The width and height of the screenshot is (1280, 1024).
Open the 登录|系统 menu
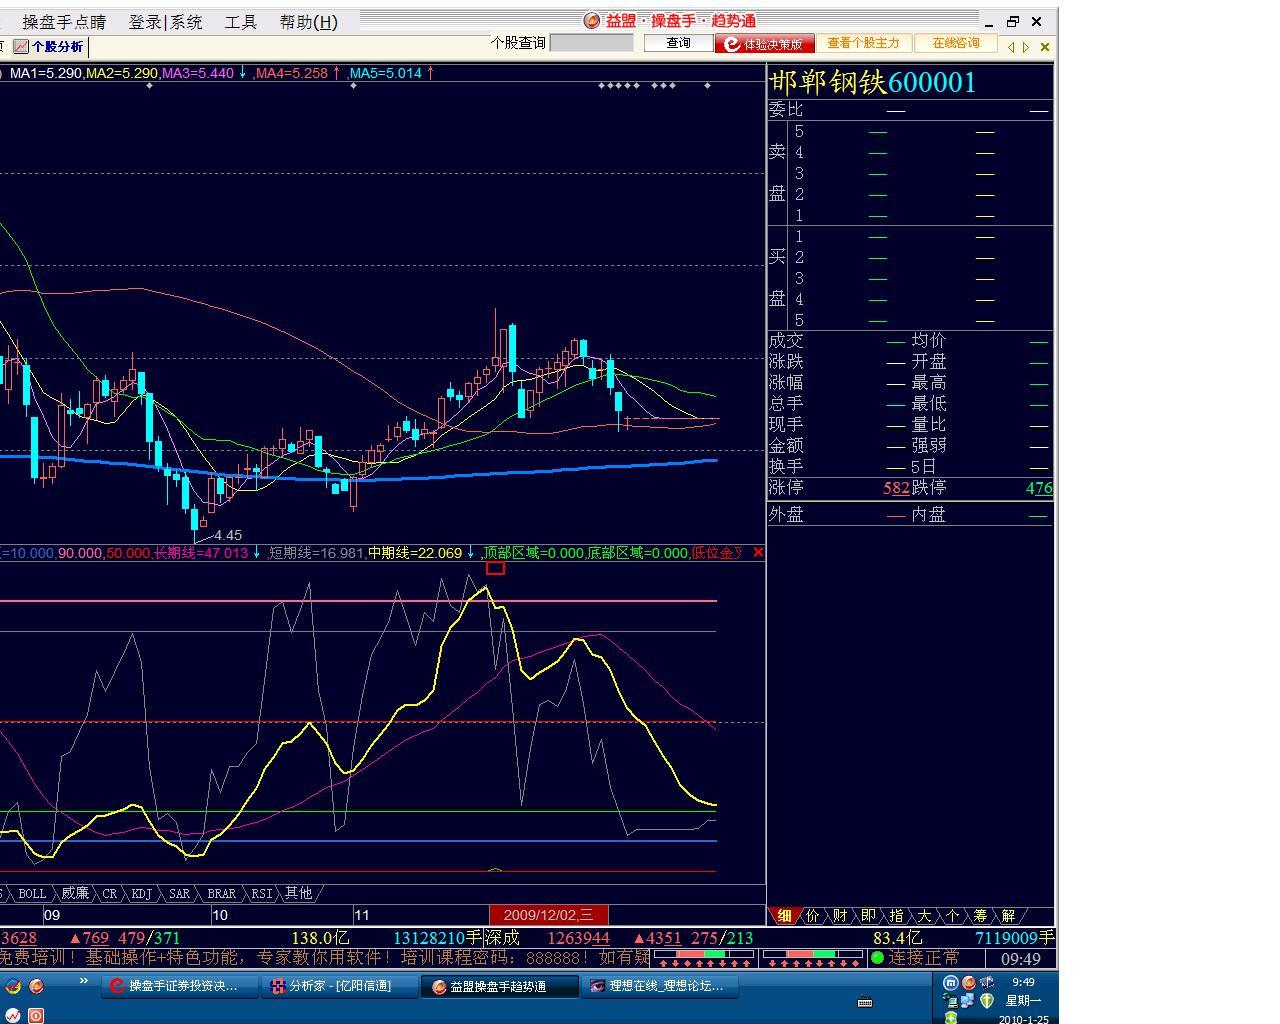165,22
